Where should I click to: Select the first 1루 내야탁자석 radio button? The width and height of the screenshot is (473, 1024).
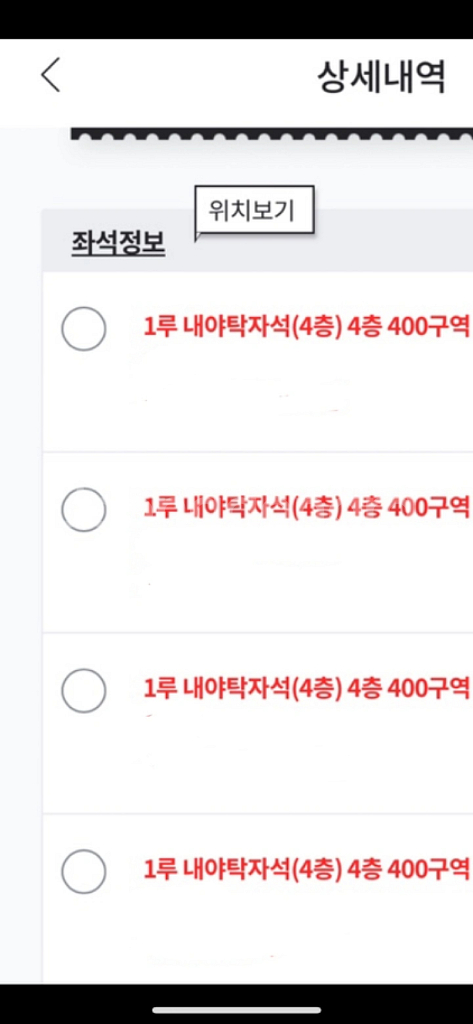[84, 328]
